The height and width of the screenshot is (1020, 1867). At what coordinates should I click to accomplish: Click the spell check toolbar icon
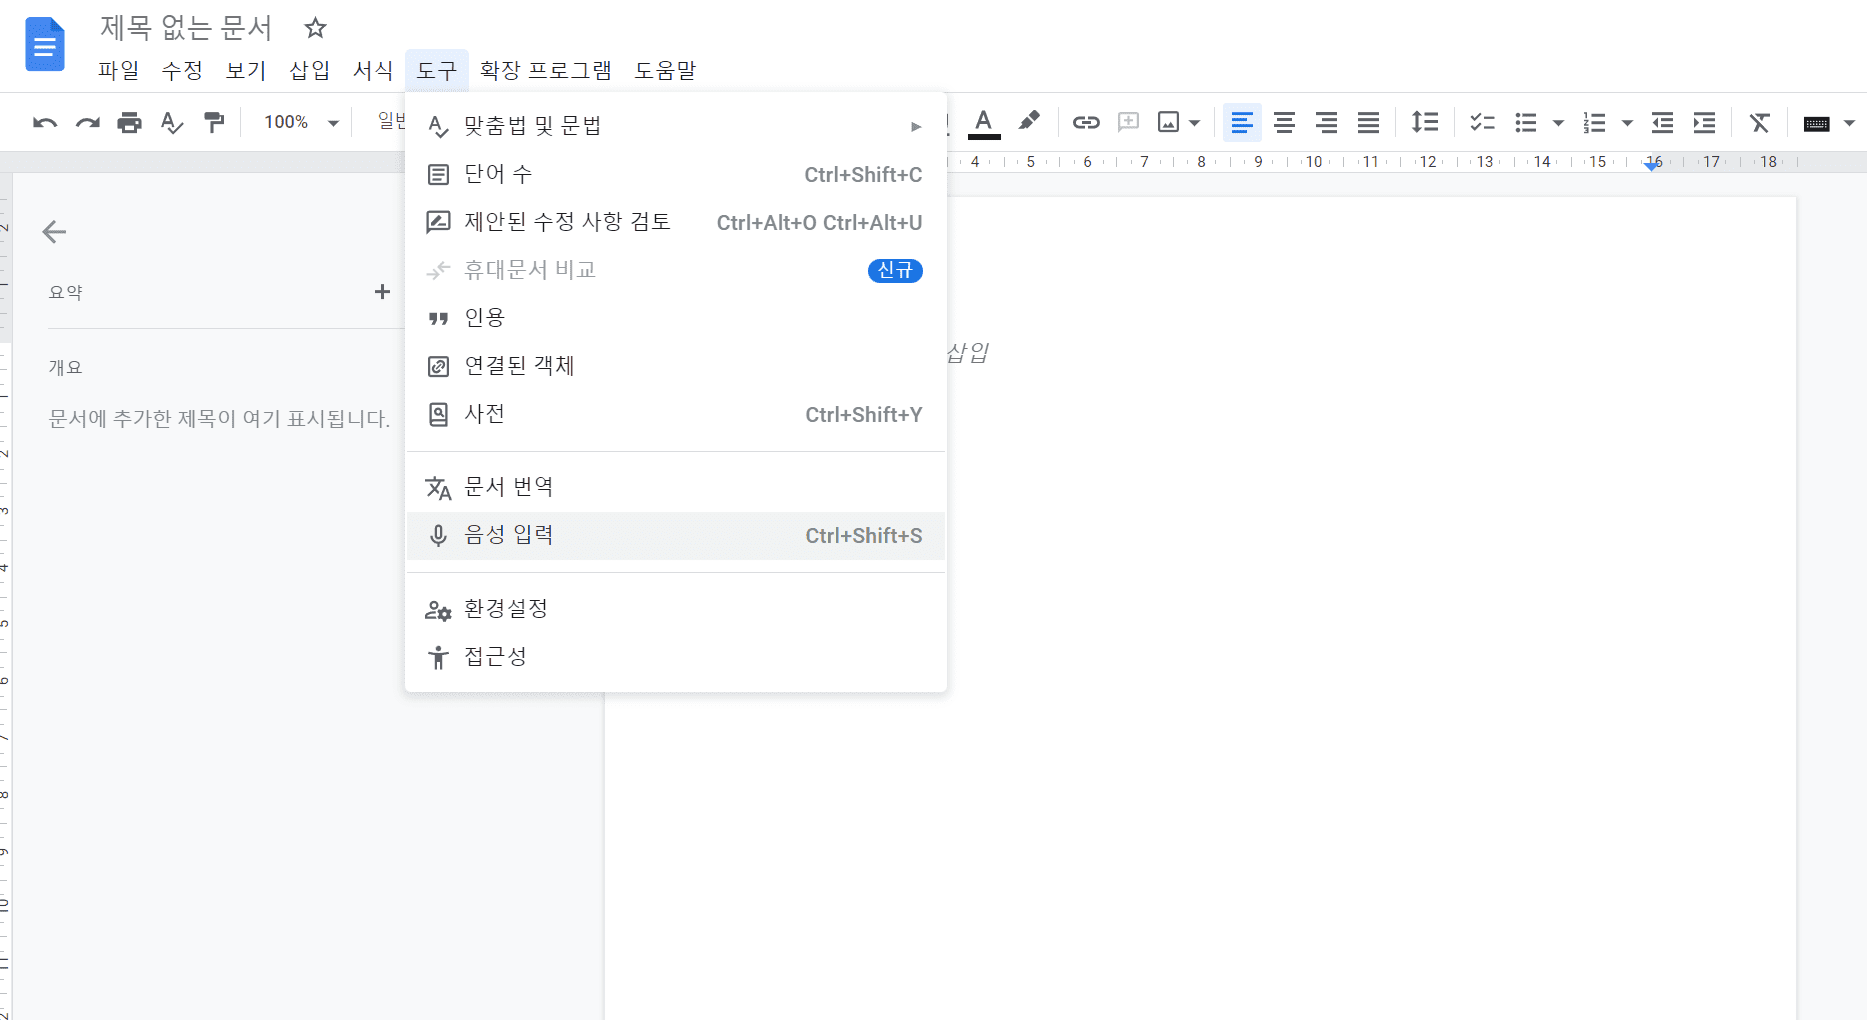pyautogui.click(x=172, y=123)
